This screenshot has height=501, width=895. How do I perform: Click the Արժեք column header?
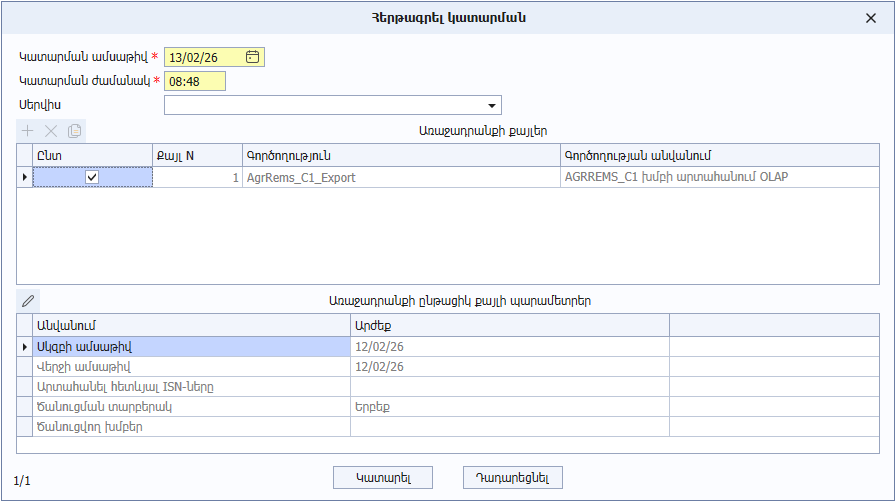pyautogui.click(x=509, y=325)
